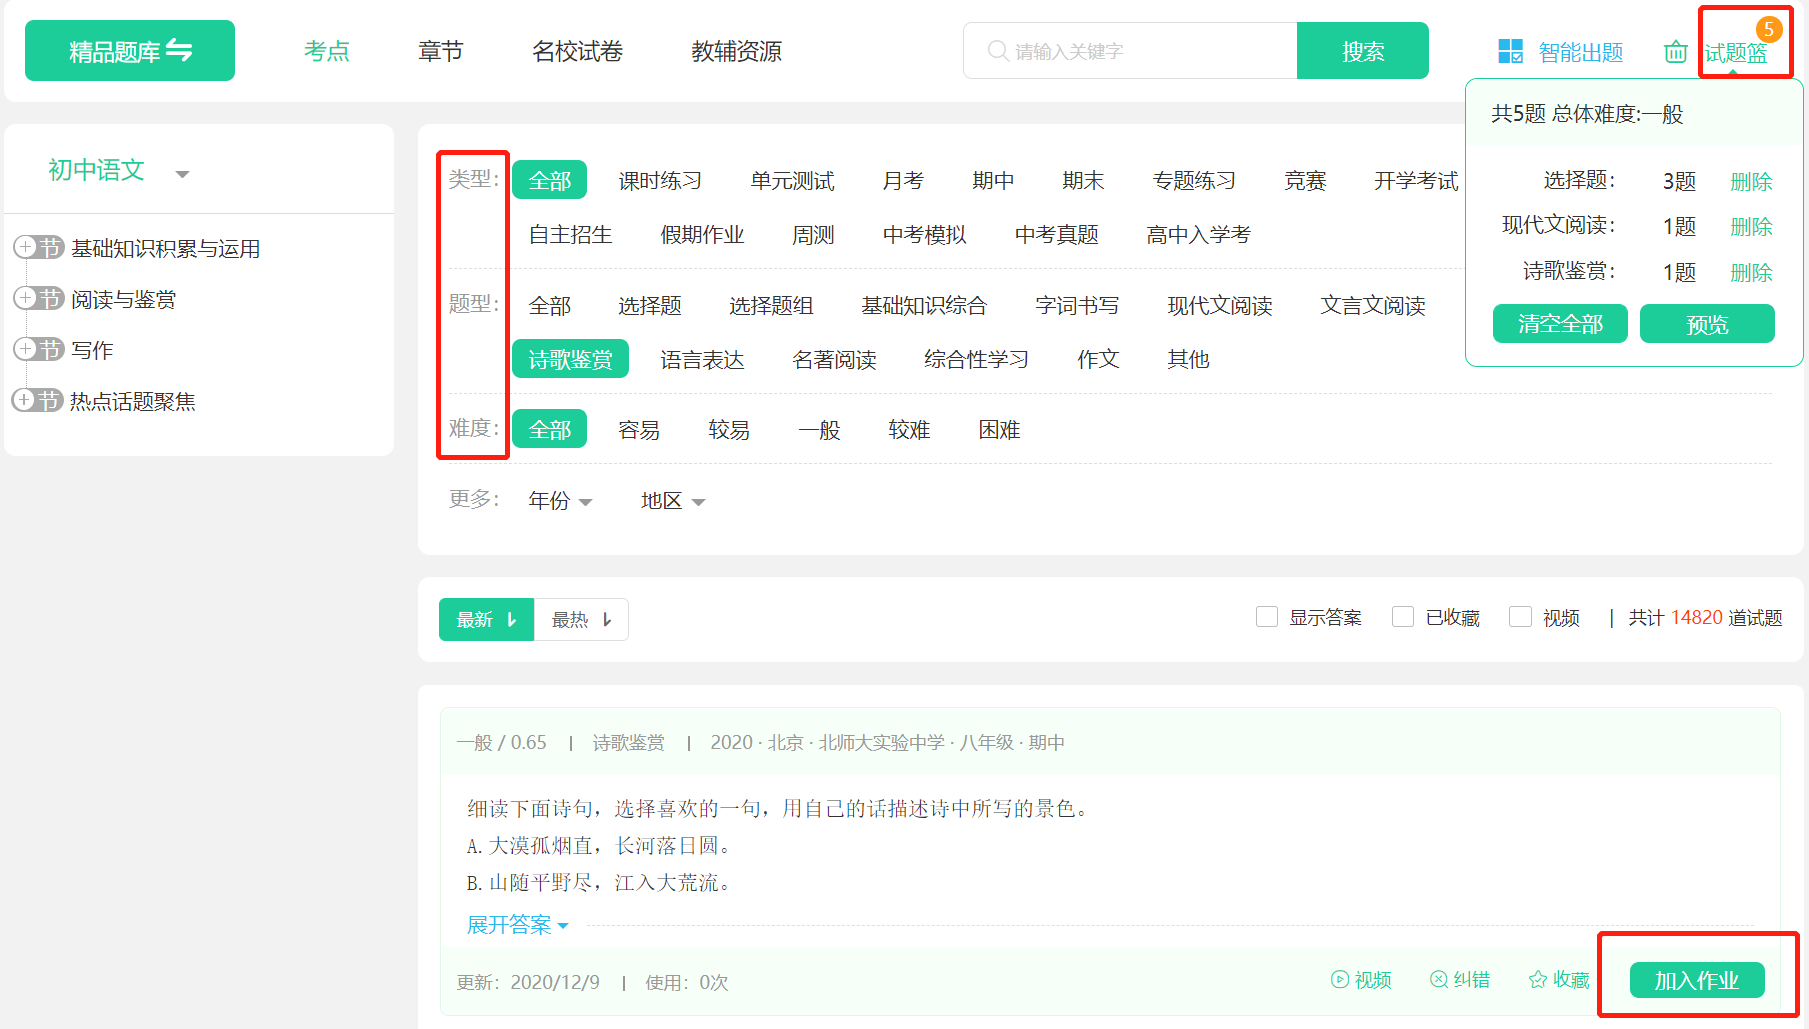Check the 视频 filter checkbox
1809x1029 pixels.
coord(1520,617)
